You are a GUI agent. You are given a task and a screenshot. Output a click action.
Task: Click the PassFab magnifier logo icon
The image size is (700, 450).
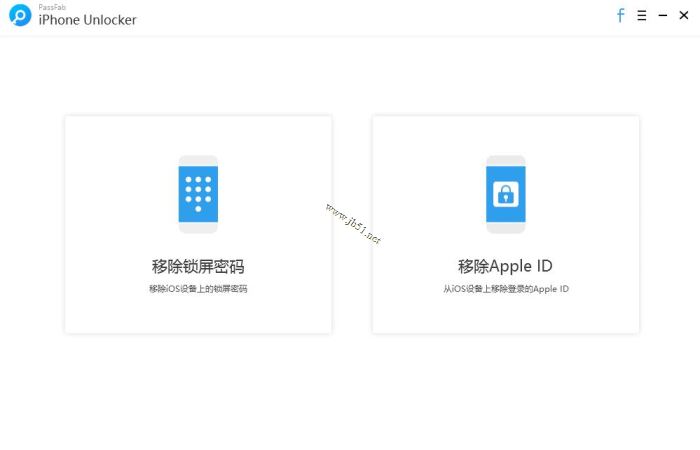click(x=20, y=15)
